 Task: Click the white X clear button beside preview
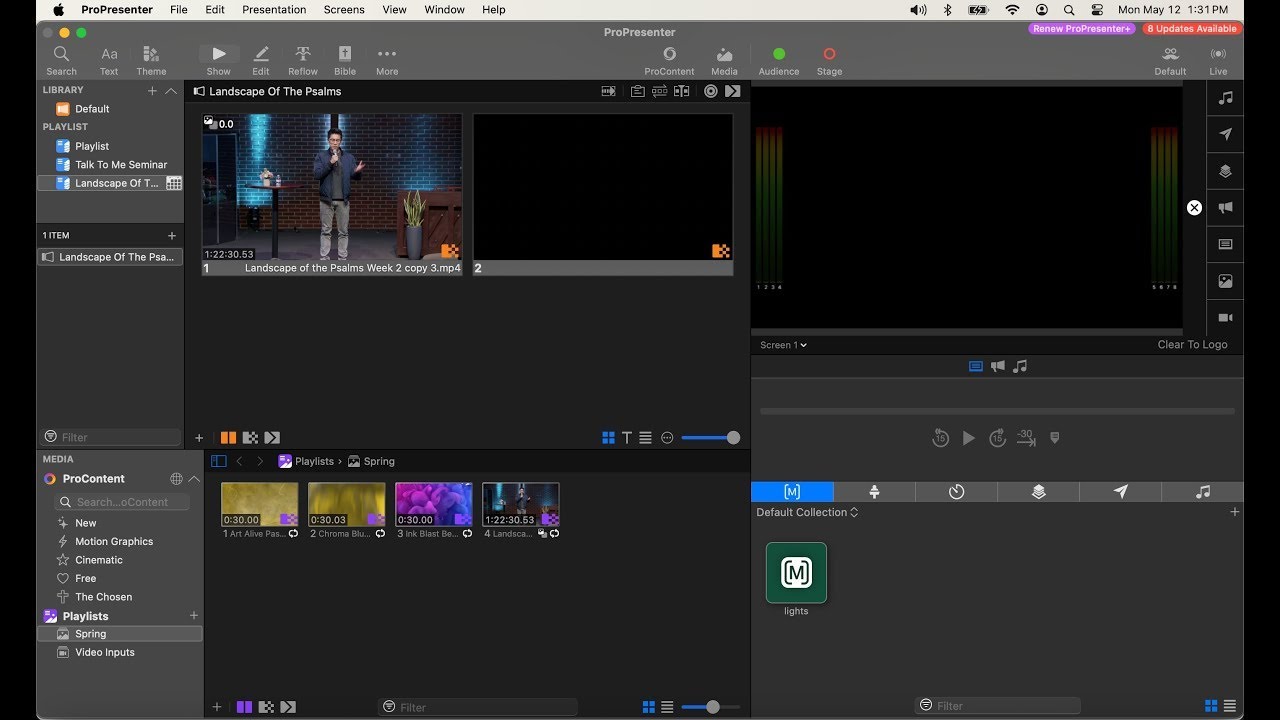(x=1194, y=208)
